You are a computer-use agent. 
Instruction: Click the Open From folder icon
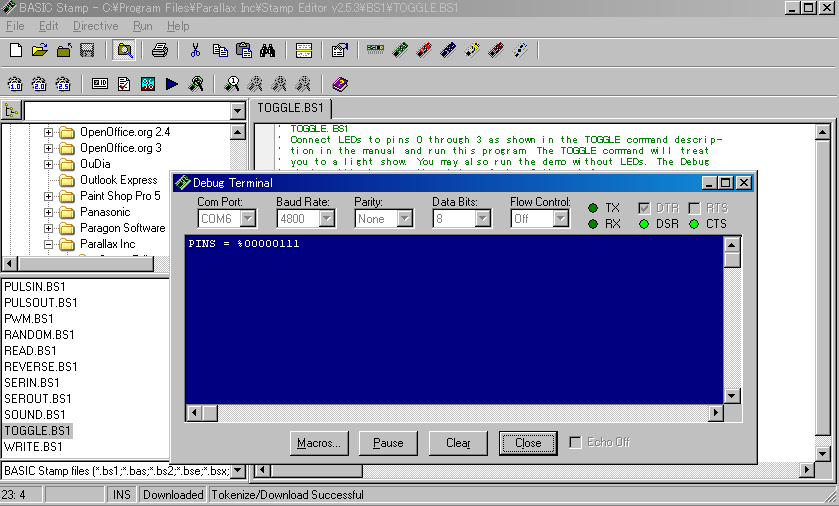tap(64, 51)
